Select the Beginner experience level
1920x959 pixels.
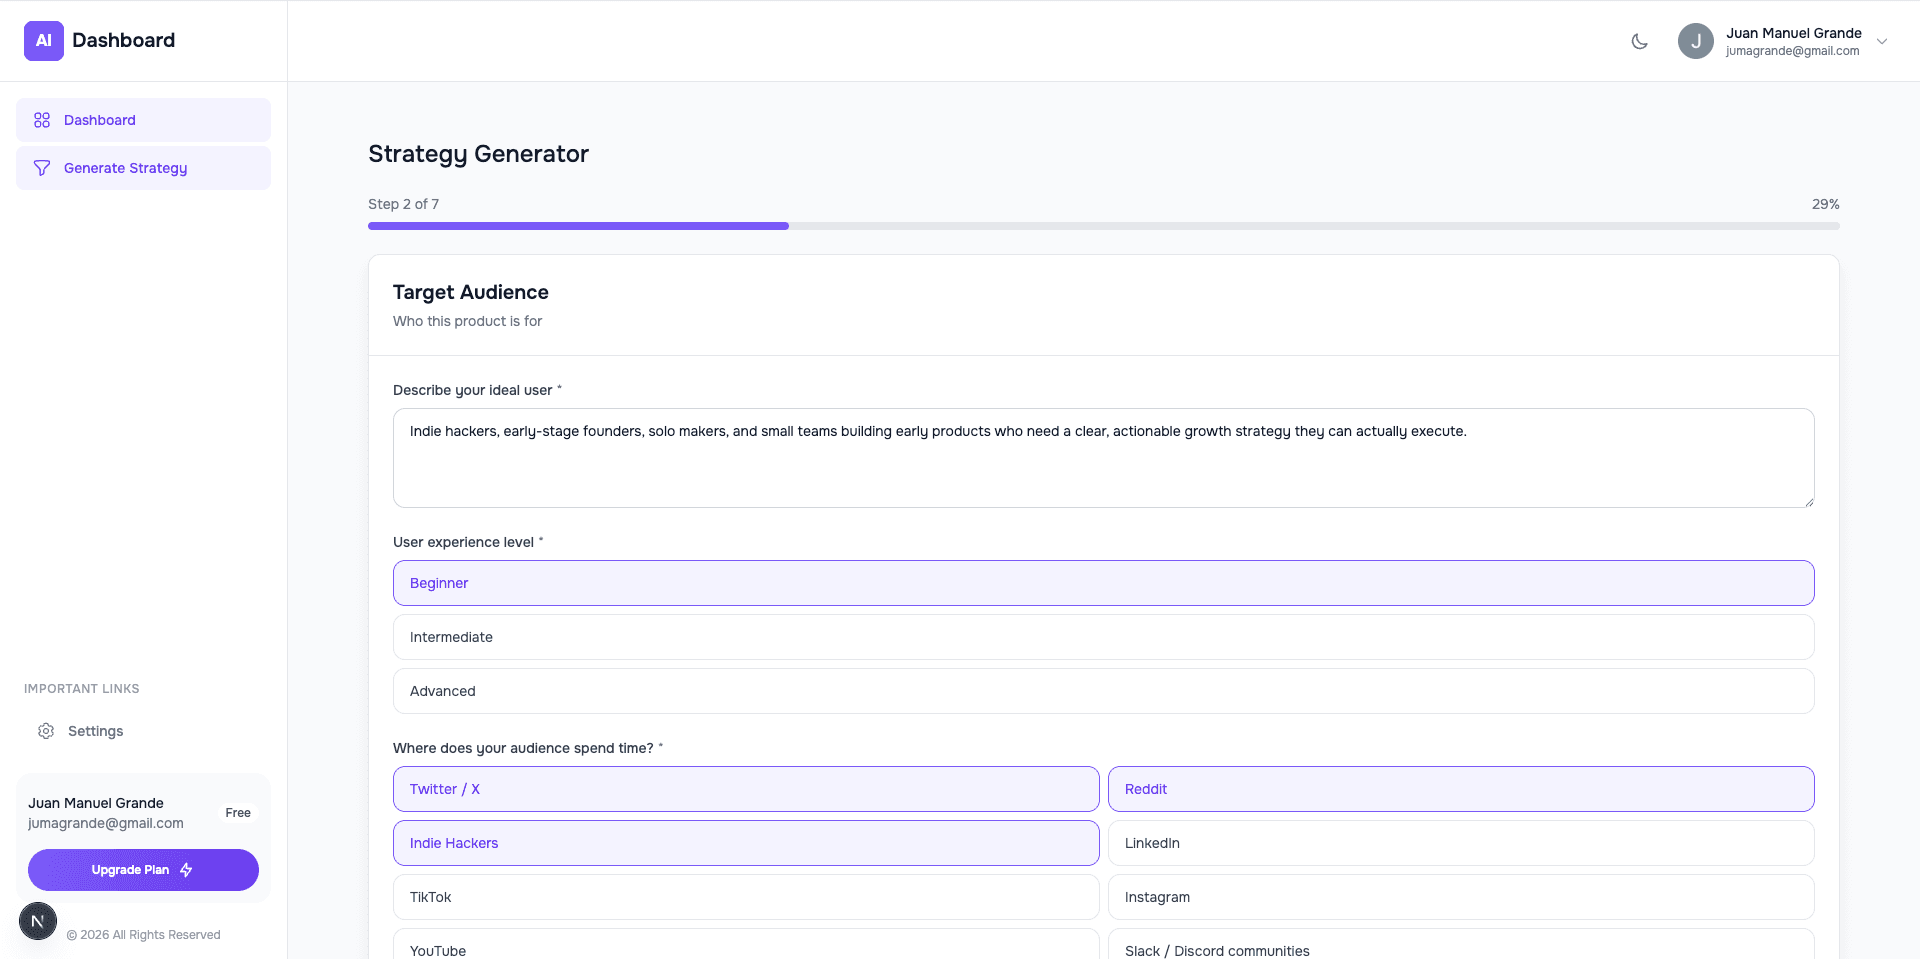click(1103, 583)
